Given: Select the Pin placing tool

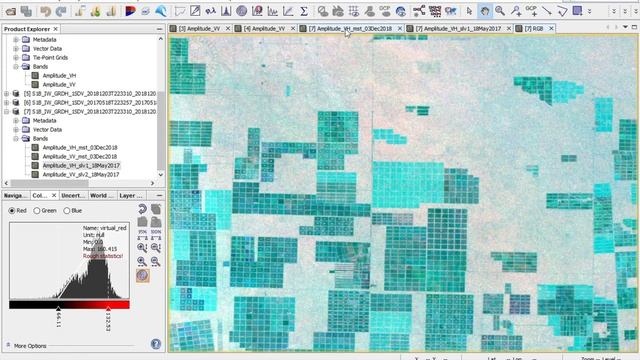Looking at the screenshot, I should pyautogui.click(x=516, y=11).
